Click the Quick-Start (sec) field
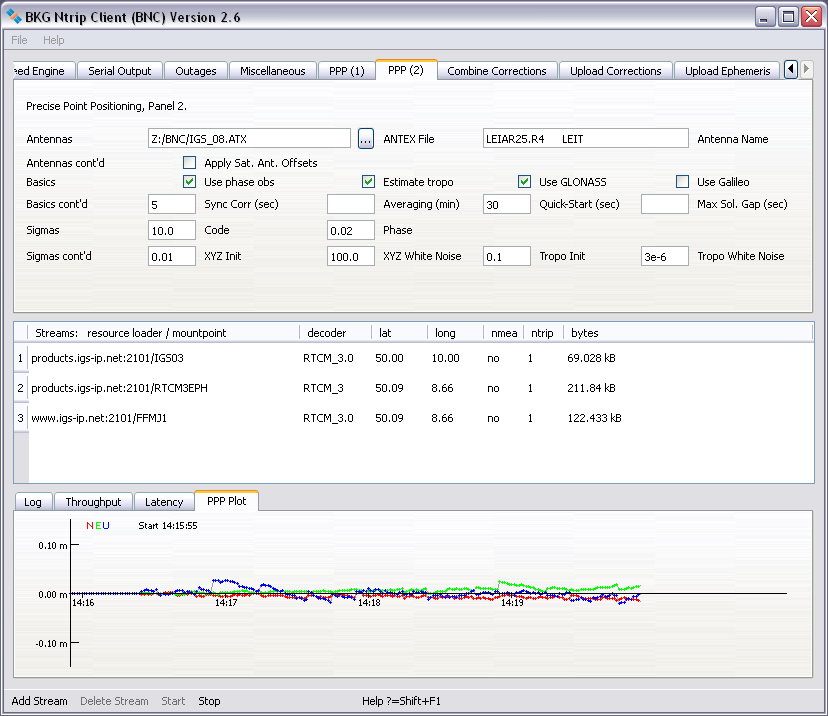 click(507, 204)
